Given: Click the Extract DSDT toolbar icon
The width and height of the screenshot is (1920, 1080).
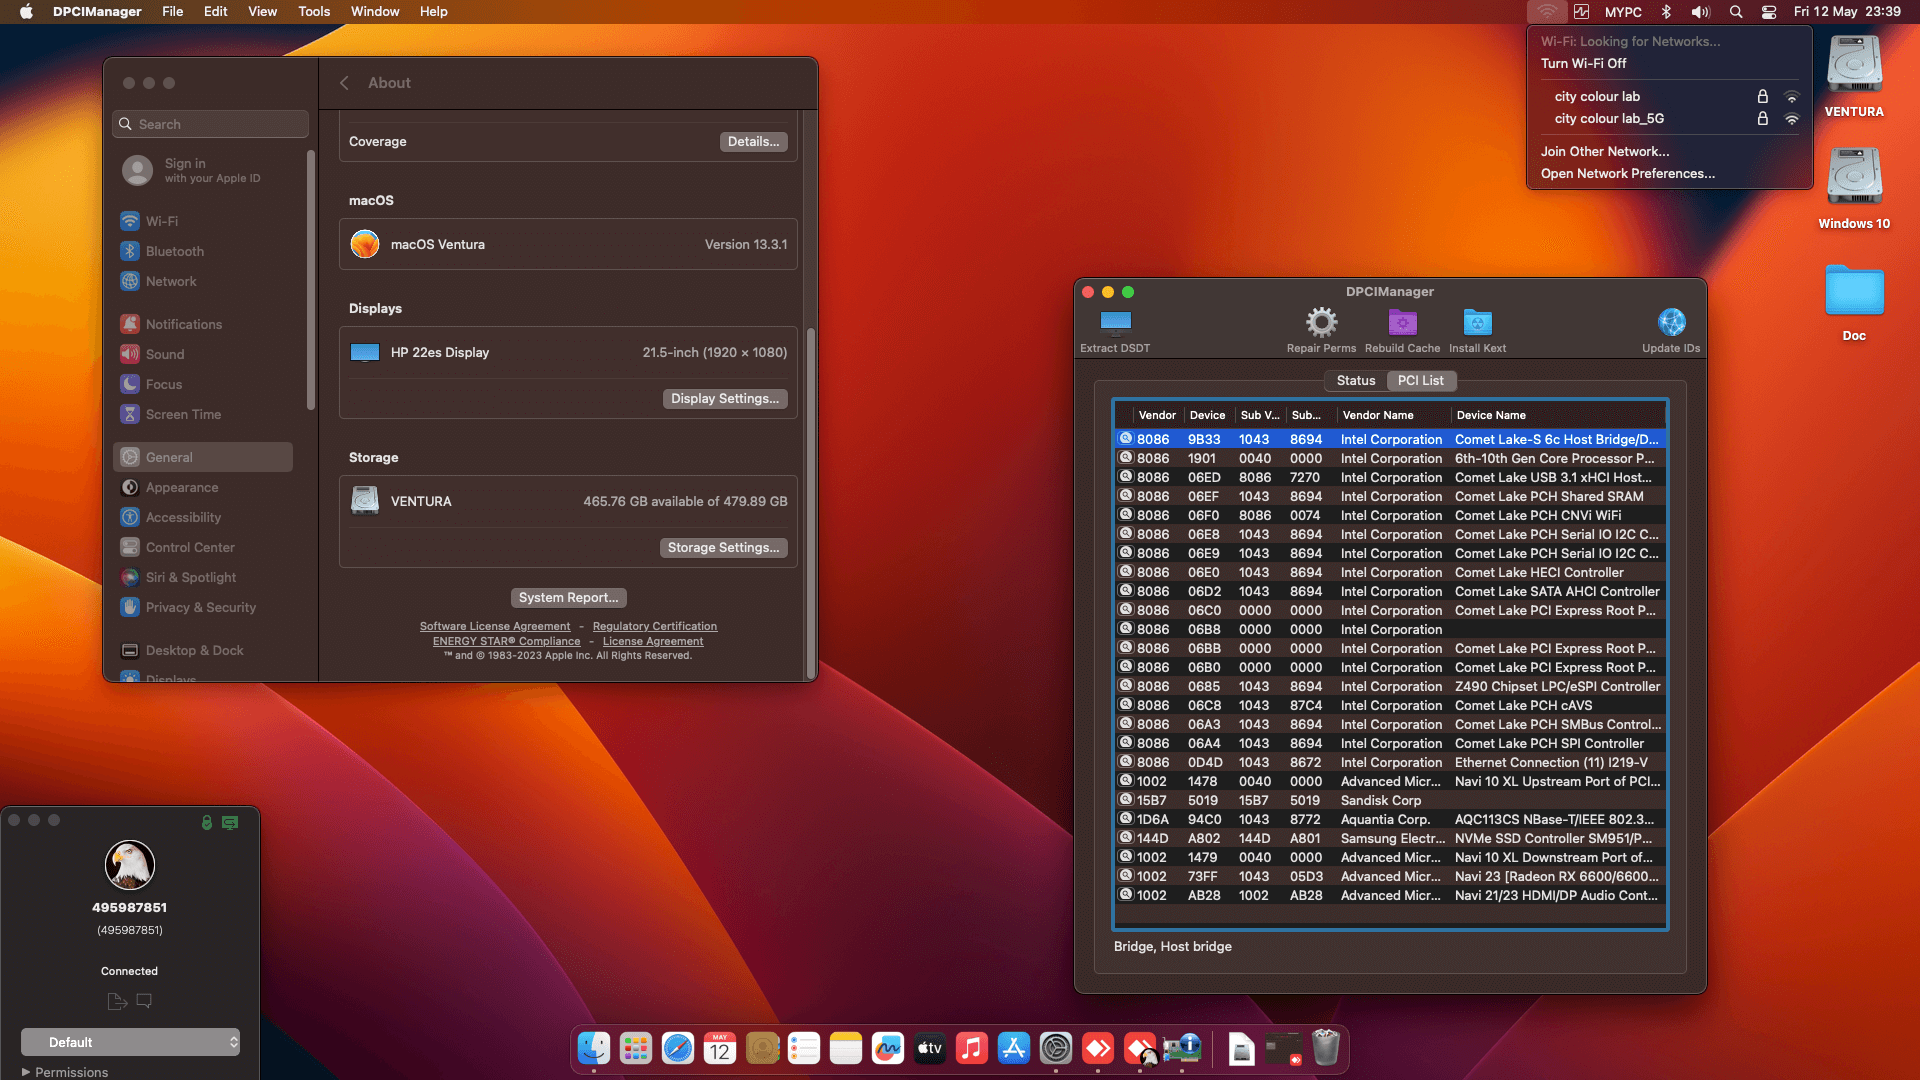Looking at the screenshot, I should click(1115, 322).
